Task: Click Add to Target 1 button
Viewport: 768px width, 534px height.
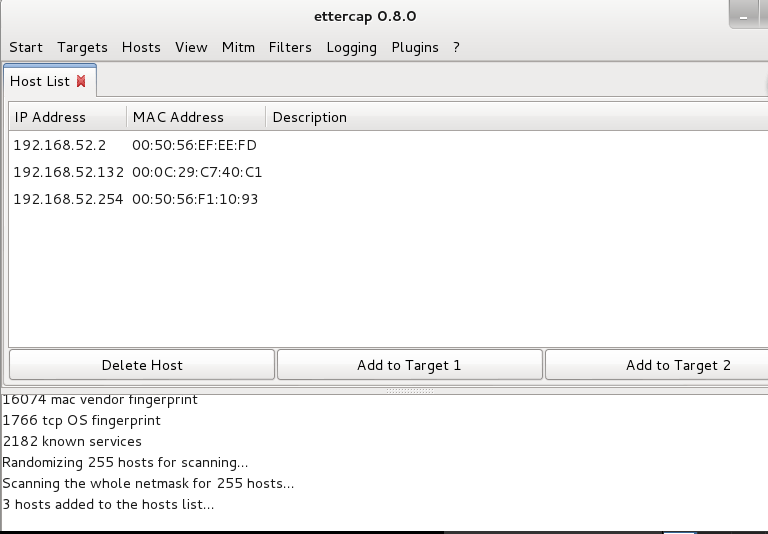Action: 409,365
